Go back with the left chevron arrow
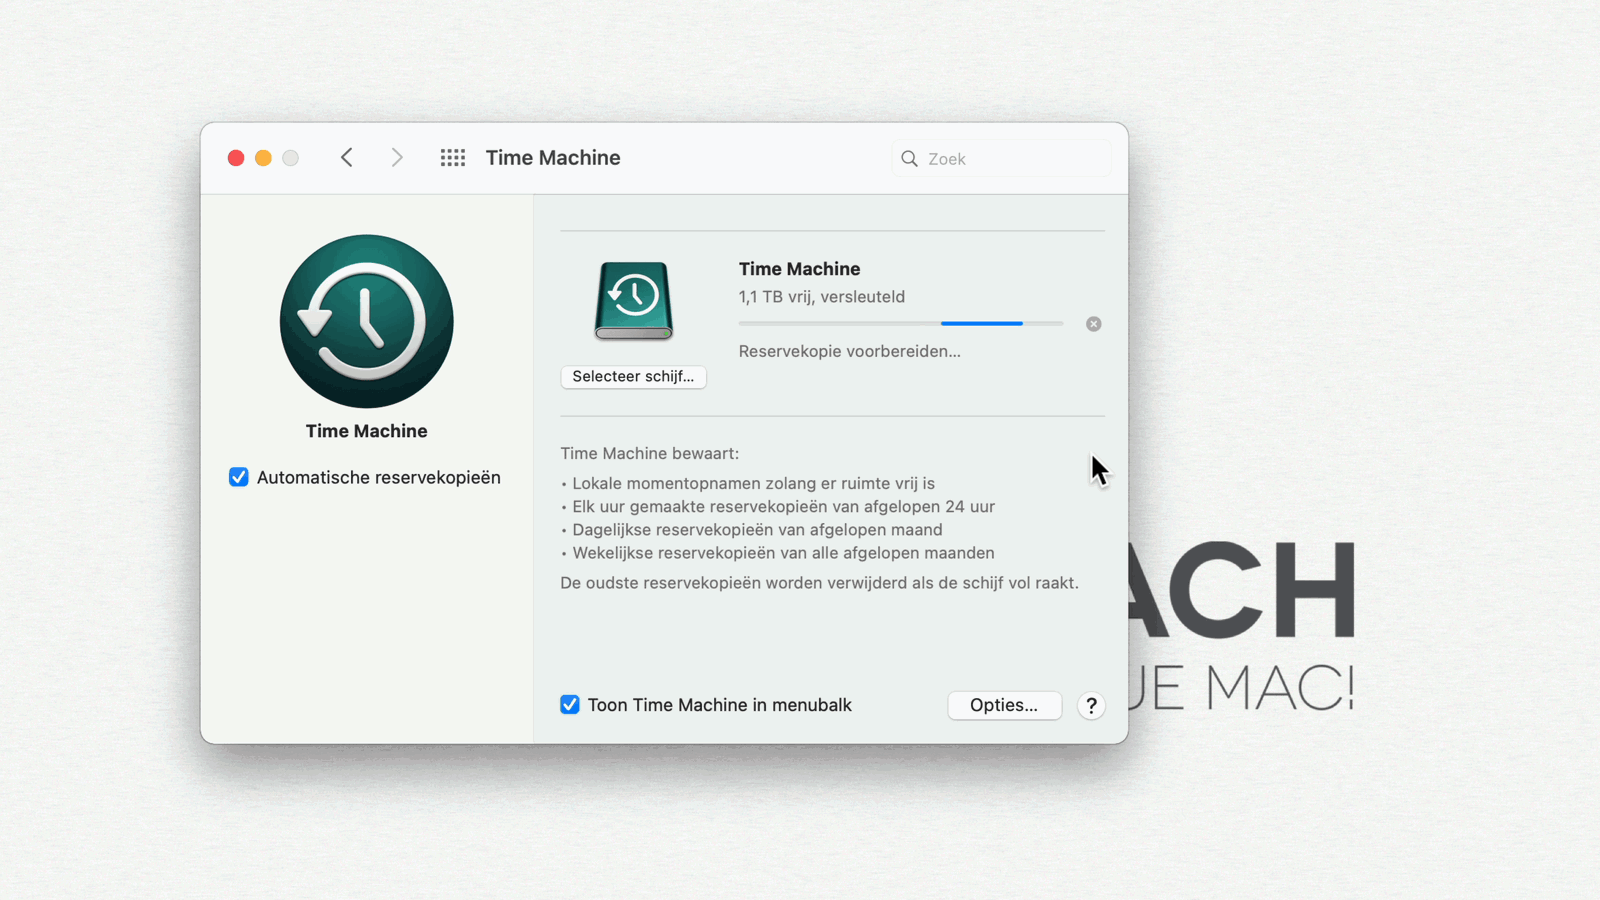 (x=347, y=158)
